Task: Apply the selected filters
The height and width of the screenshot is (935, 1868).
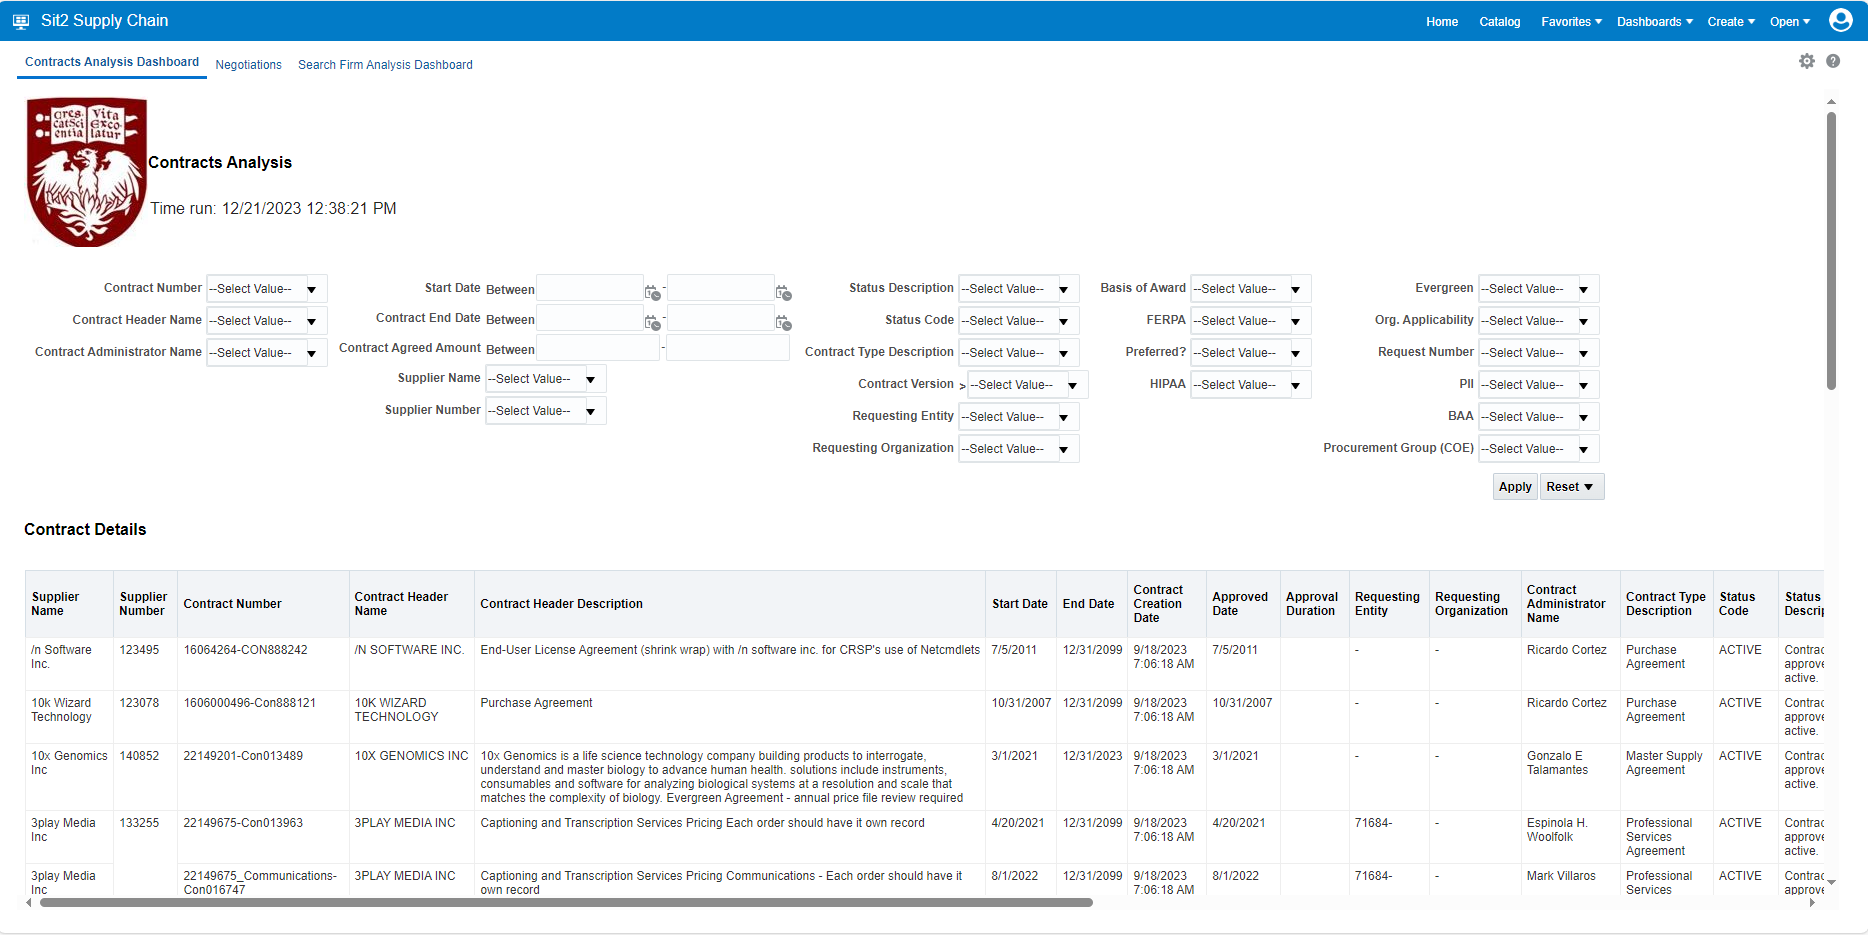Action: click(x=1515, y=487)
